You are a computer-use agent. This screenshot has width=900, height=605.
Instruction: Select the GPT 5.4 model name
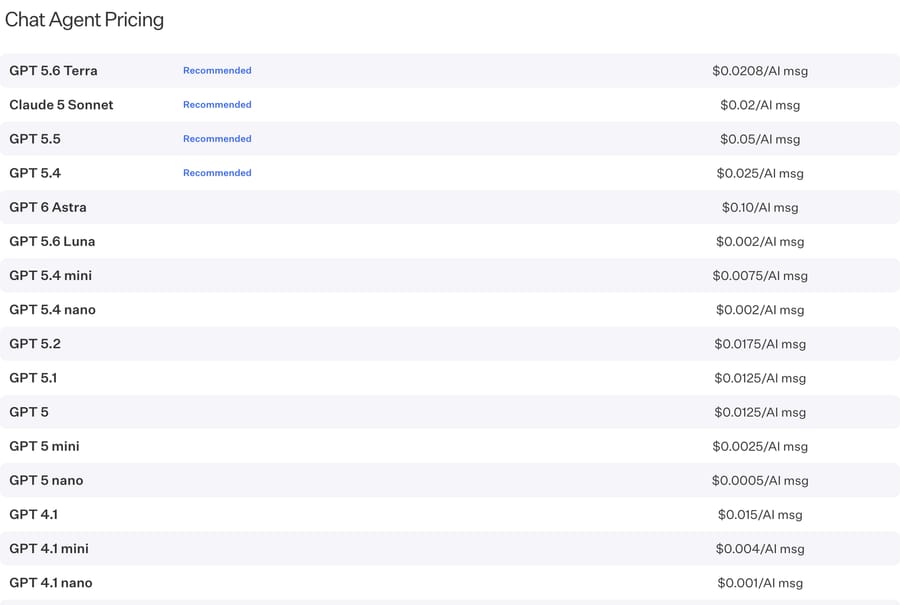(35, 173)
